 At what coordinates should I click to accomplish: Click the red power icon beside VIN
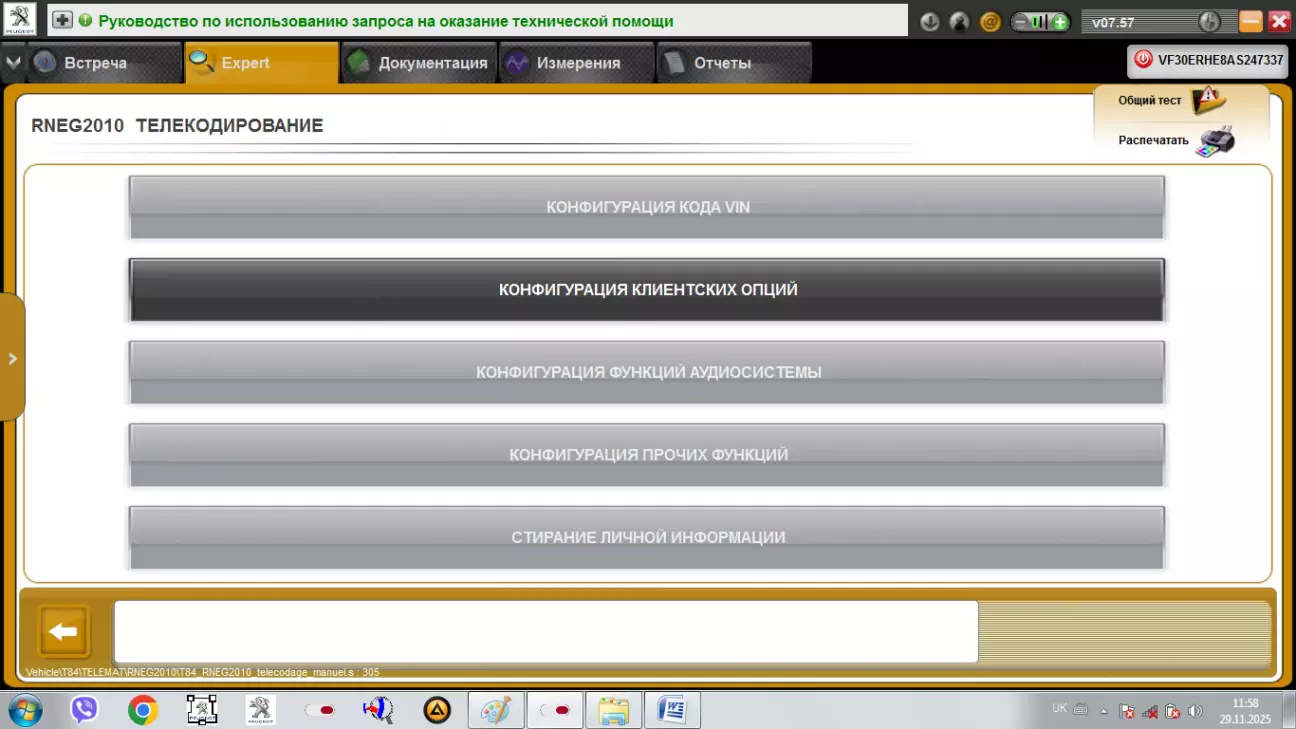point(1143,60)
